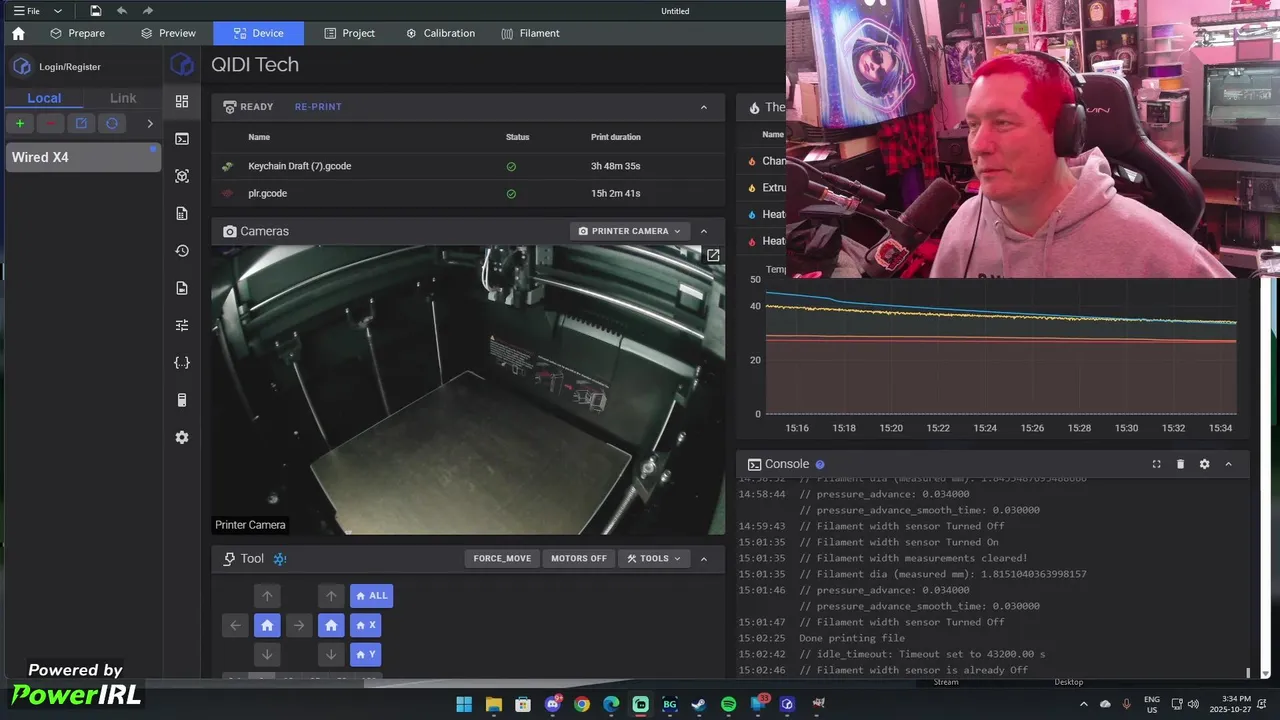Open the System sidebar icon
The width and height of the screenshot is (1280, 720).
(182, 400)
